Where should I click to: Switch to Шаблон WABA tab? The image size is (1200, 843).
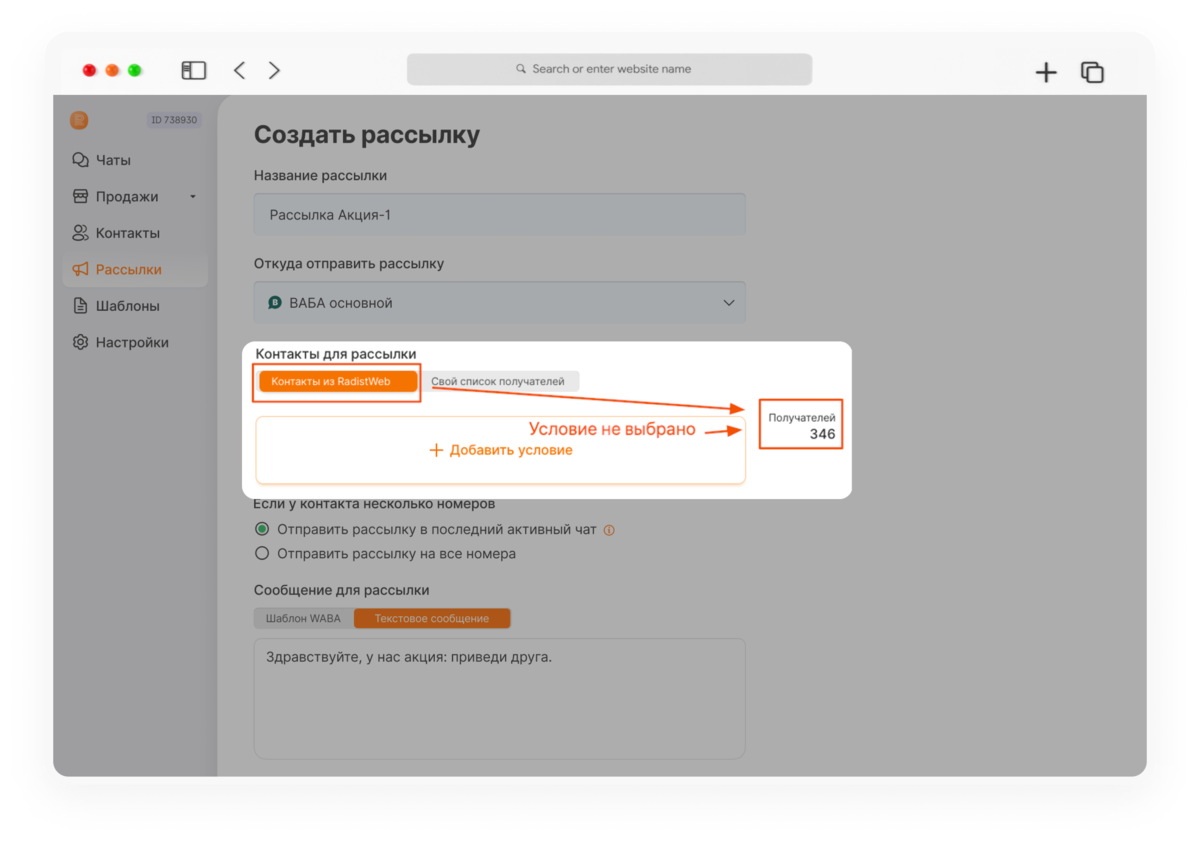tap(303, 619)
